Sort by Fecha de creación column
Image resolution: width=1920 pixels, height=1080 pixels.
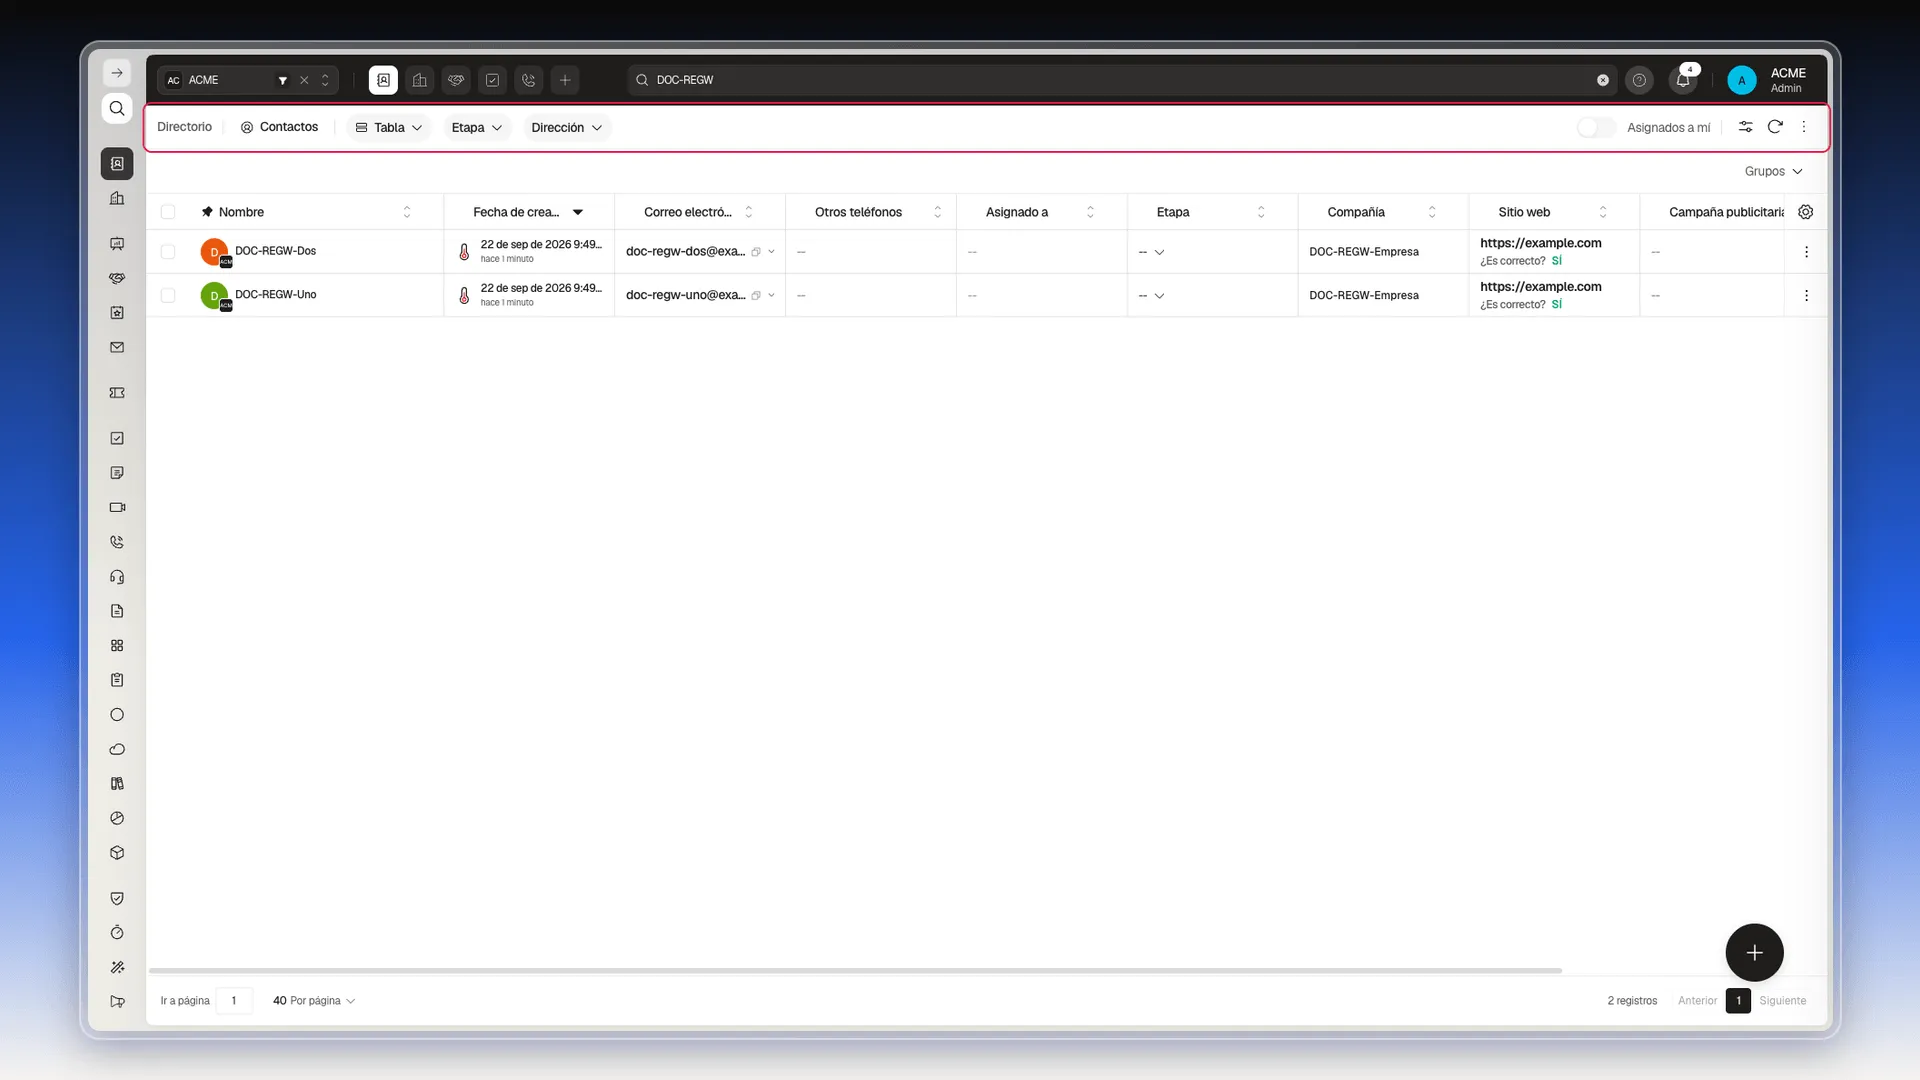tap(528, 212)
